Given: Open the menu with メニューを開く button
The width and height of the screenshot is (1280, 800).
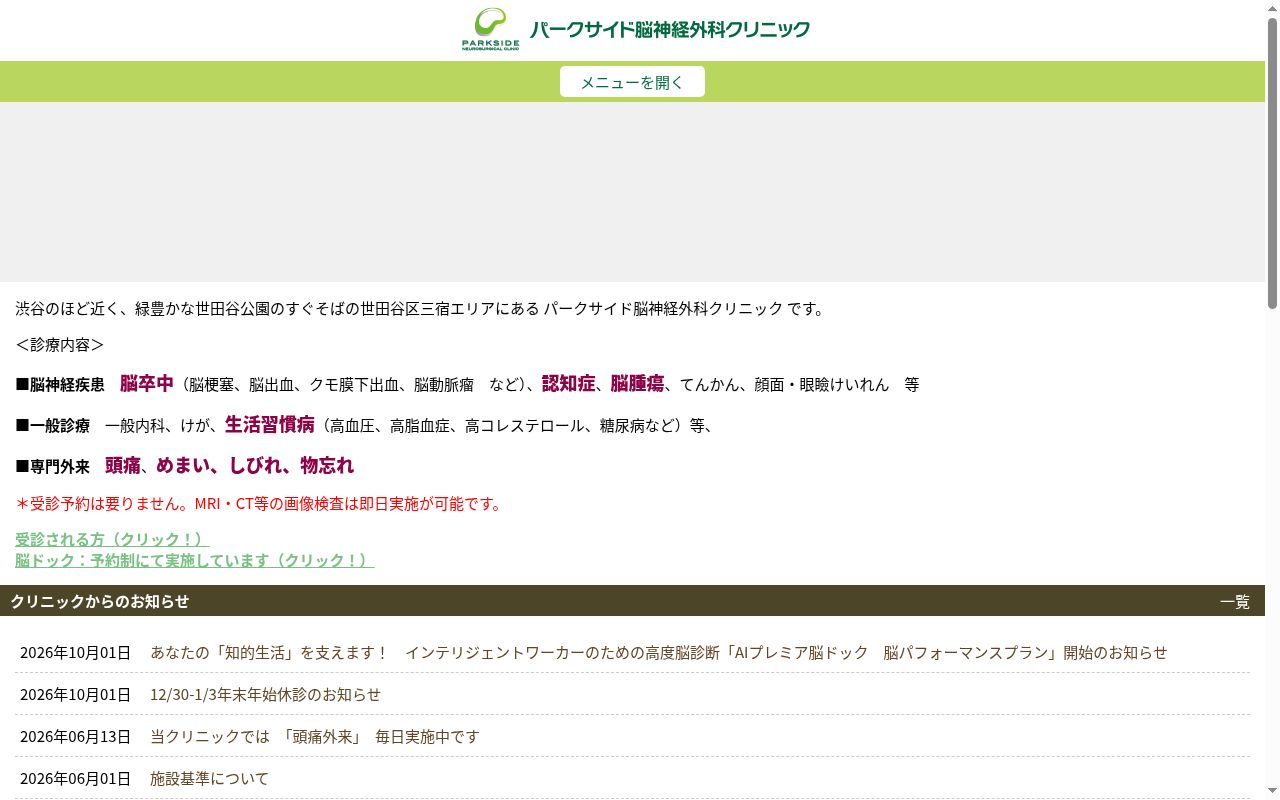Looking at the screenshot, I should pos(632,82).
